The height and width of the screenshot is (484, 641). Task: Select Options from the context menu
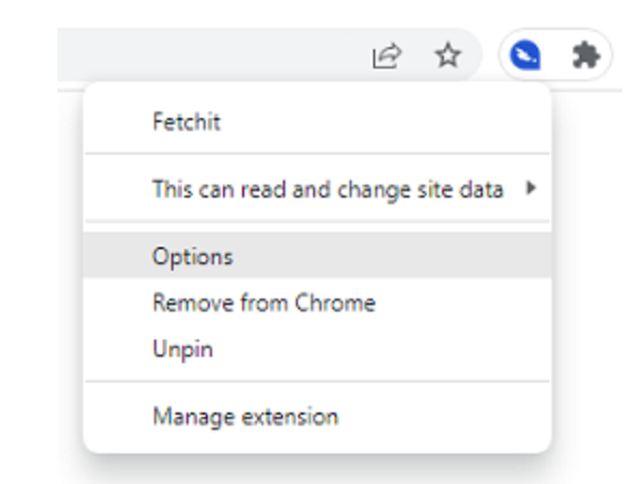click(192, 257)
